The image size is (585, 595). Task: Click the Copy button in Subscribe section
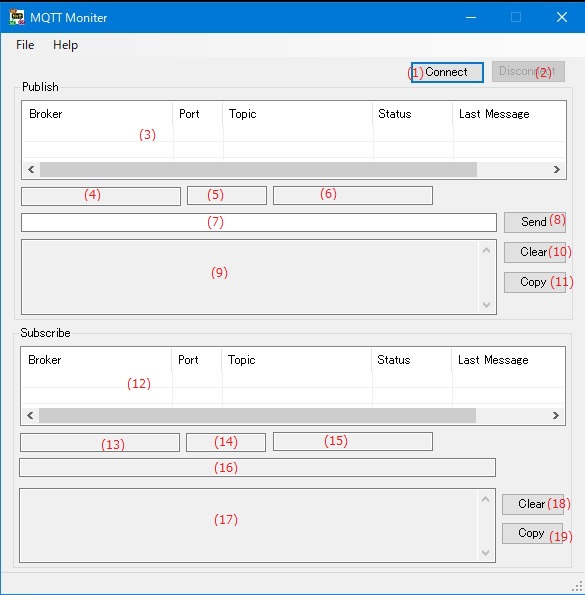point(533,534)
